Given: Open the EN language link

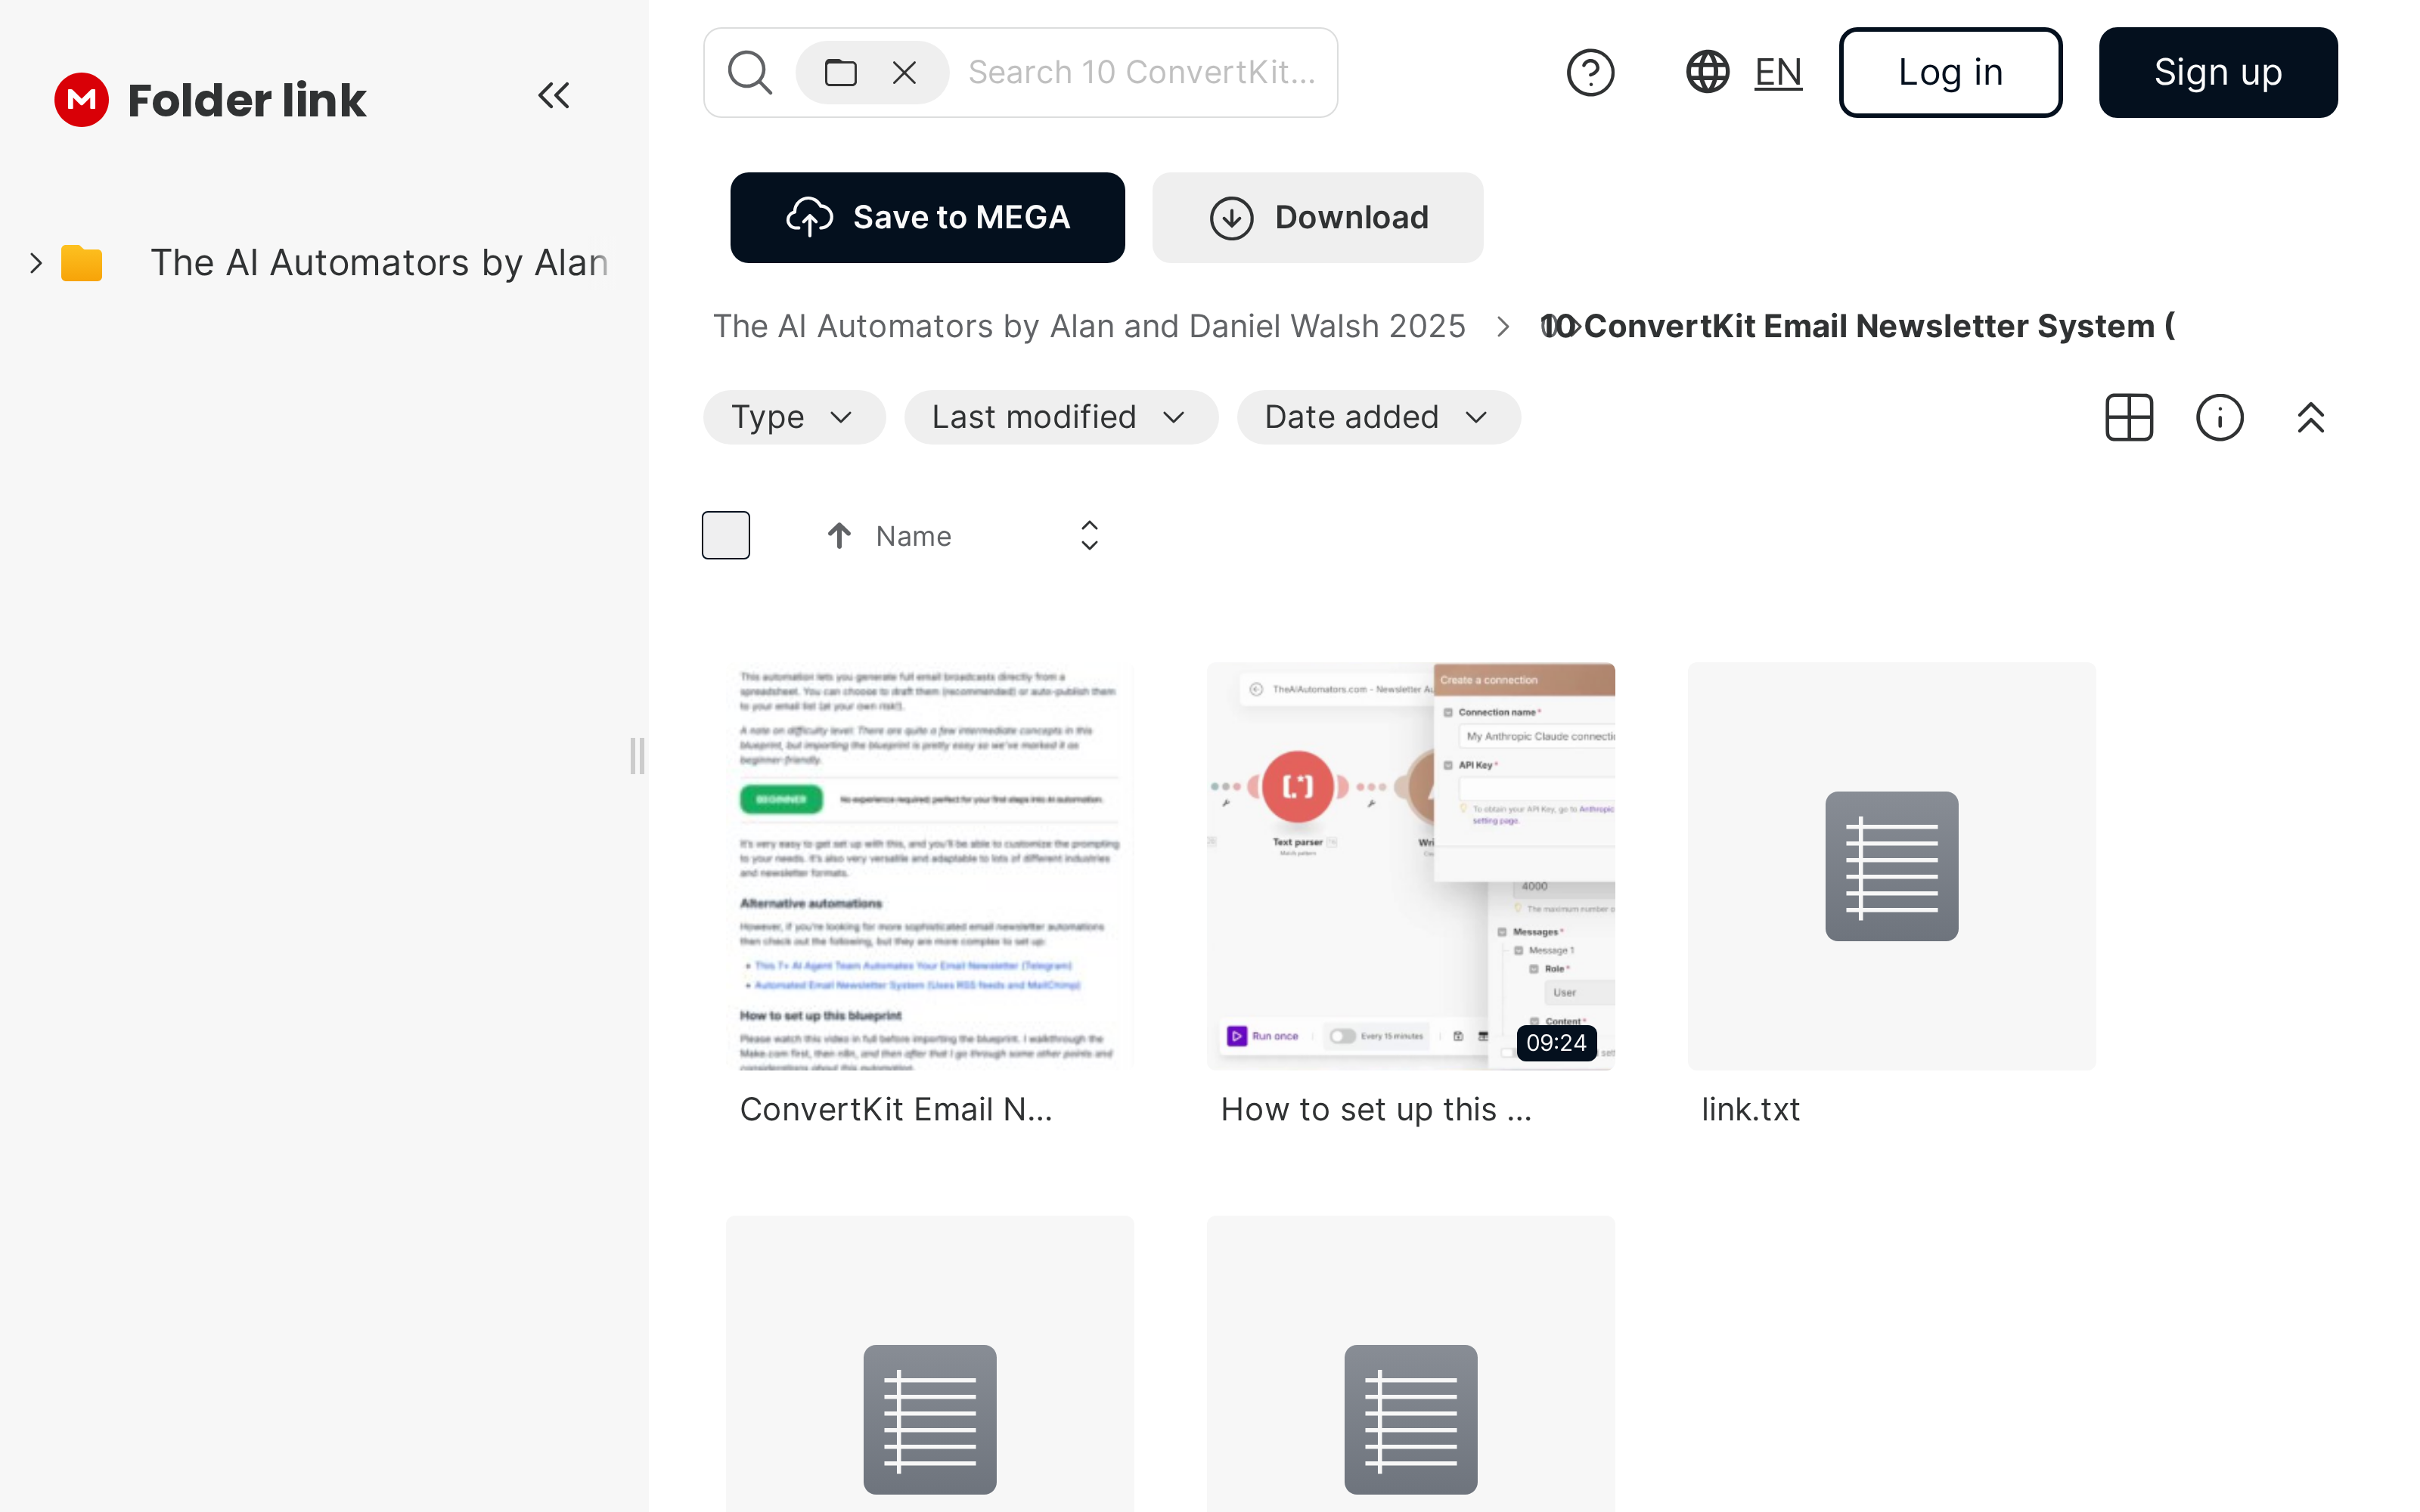Looking at the screenshot, I should coord(1777,73).
